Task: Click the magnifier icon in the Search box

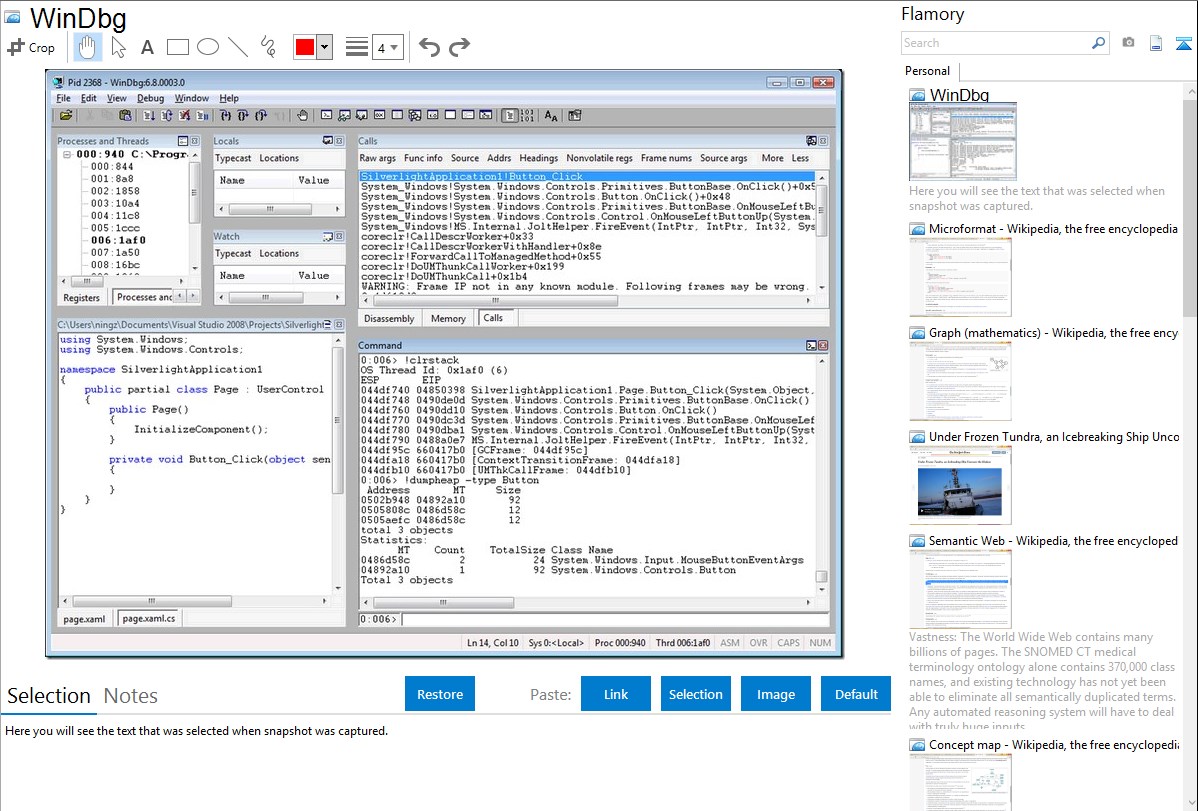Action: click(1098, 43)
